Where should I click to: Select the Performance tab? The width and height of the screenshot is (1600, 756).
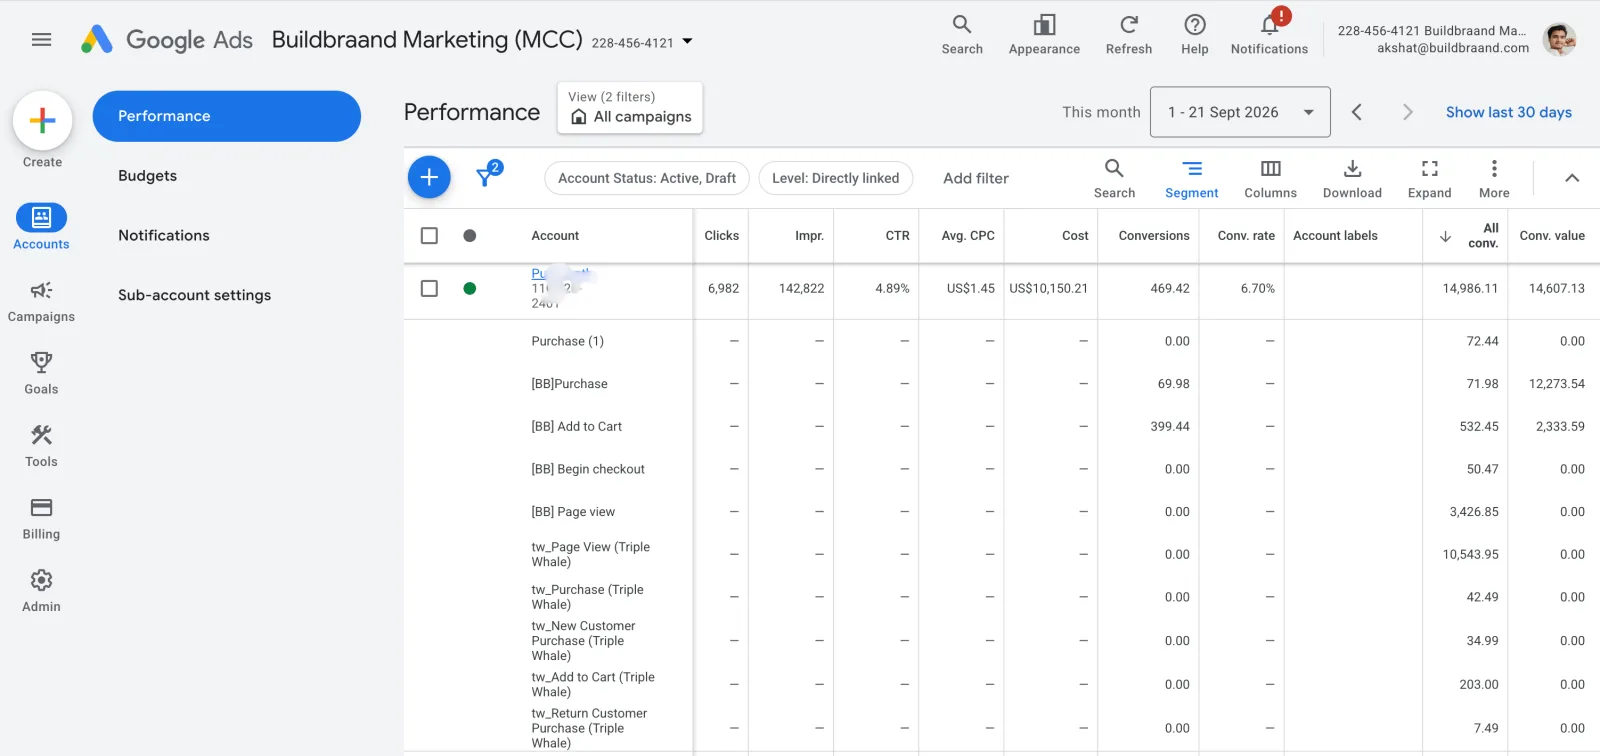tap(227, 116)
